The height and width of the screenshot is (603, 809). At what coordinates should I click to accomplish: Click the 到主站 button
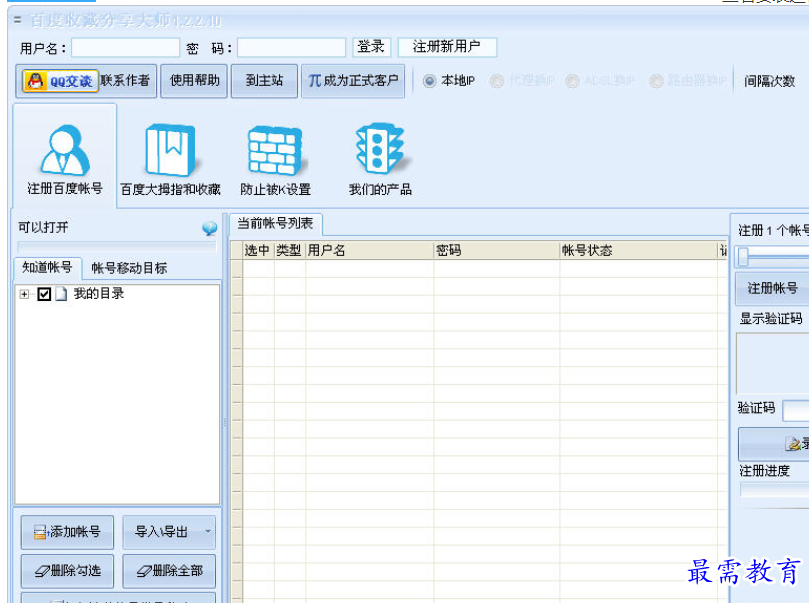click(x=264, y=80)
